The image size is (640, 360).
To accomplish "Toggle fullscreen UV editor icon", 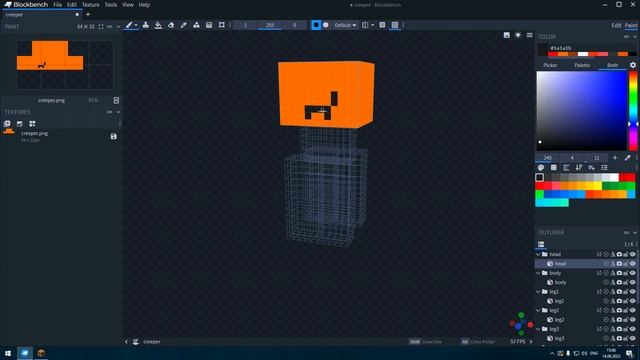I will (x=101, y=27).
